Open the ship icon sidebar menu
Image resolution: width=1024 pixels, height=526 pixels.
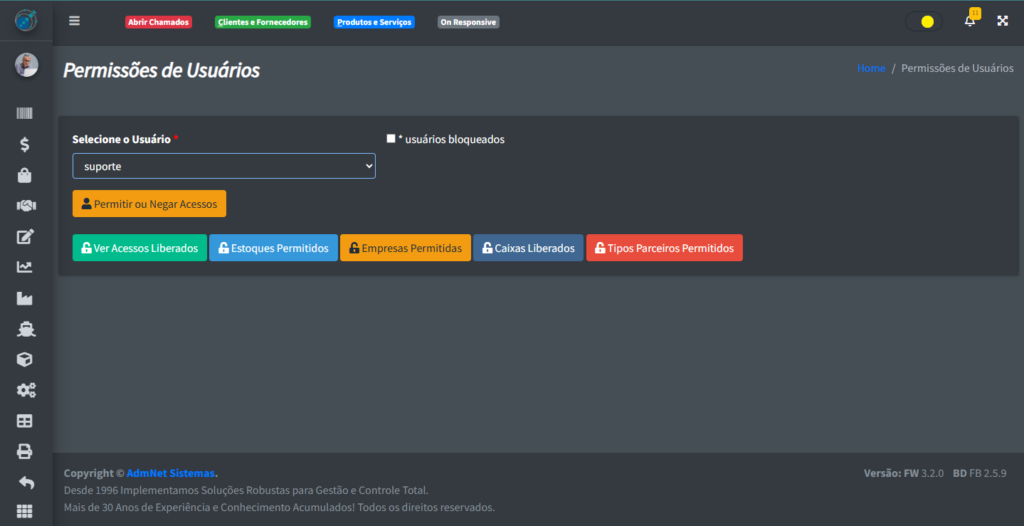(25, 329)
